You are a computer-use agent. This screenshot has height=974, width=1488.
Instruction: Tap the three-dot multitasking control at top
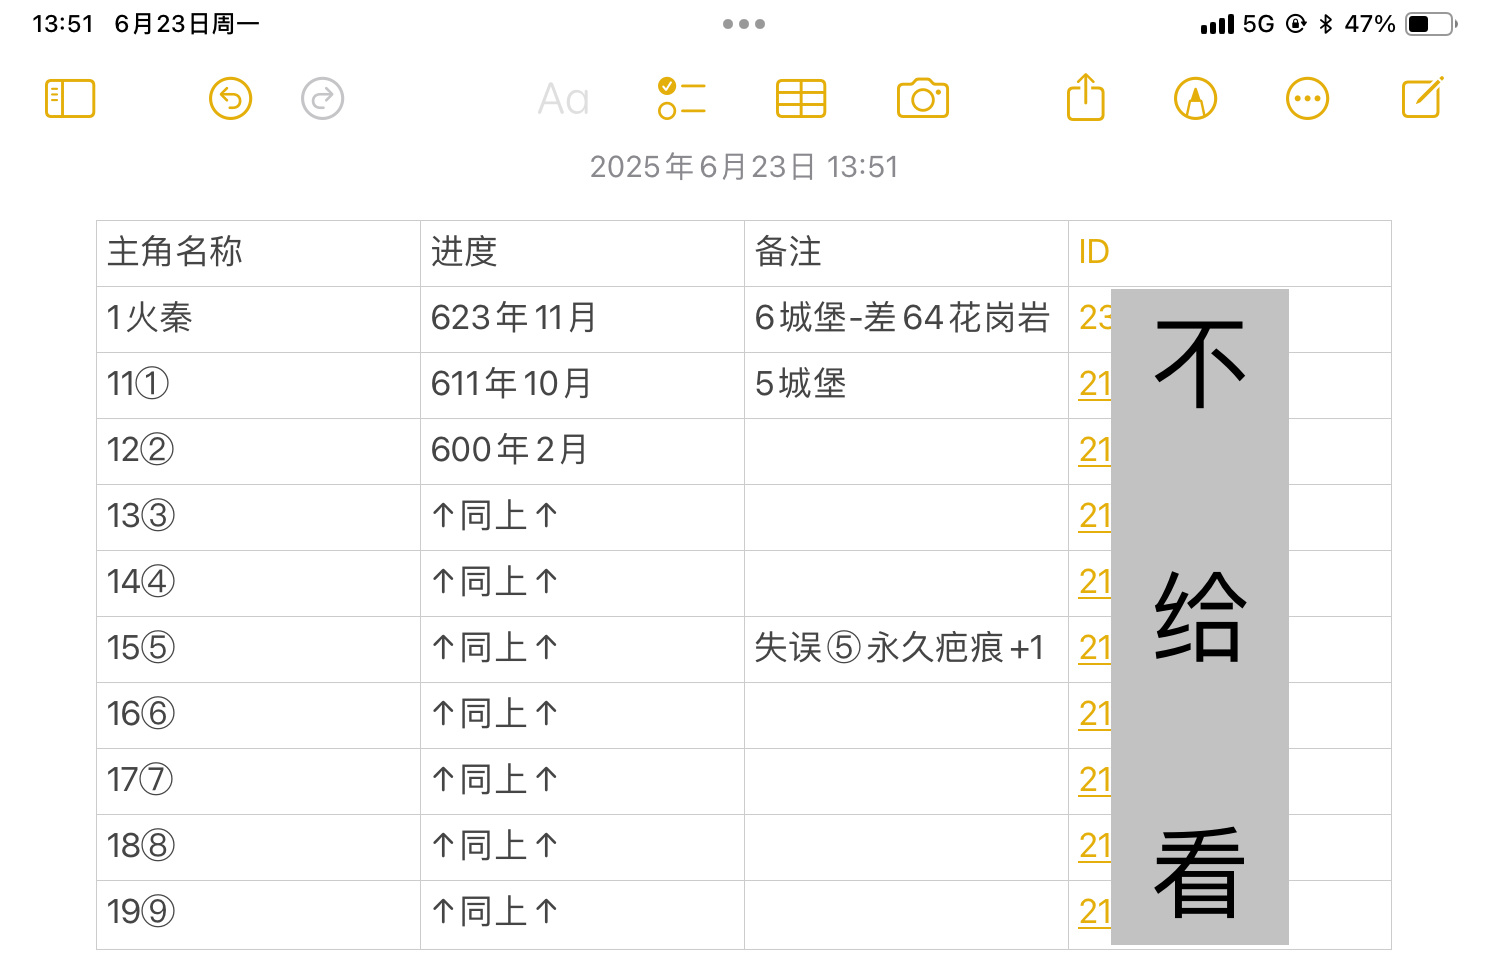click(x=744, y=24)
